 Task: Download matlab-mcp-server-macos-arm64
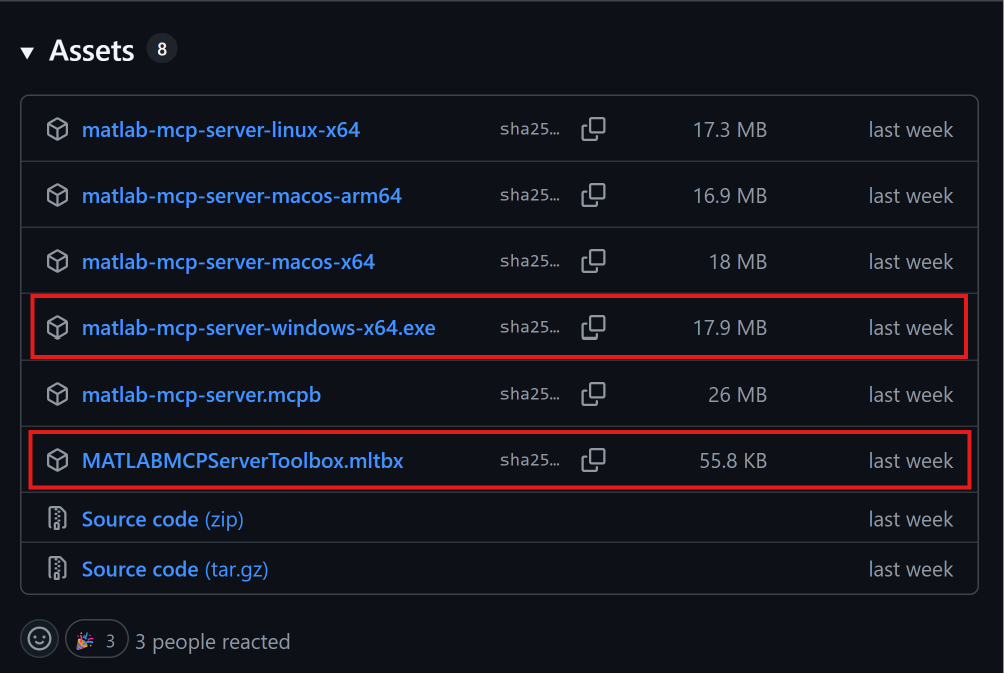241,196
